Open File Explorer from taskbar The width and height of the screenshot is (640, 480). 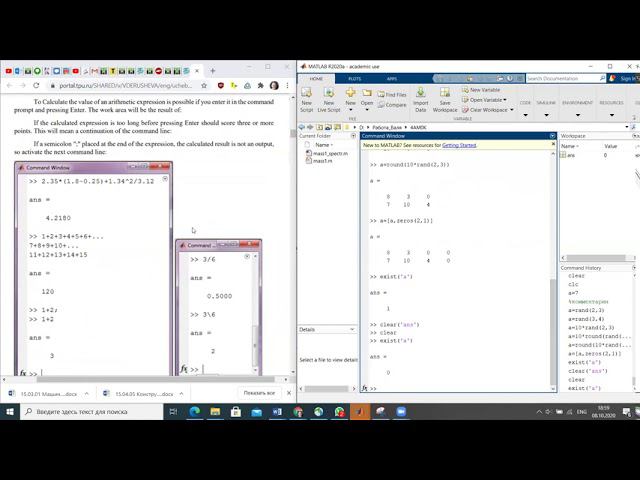215,412
